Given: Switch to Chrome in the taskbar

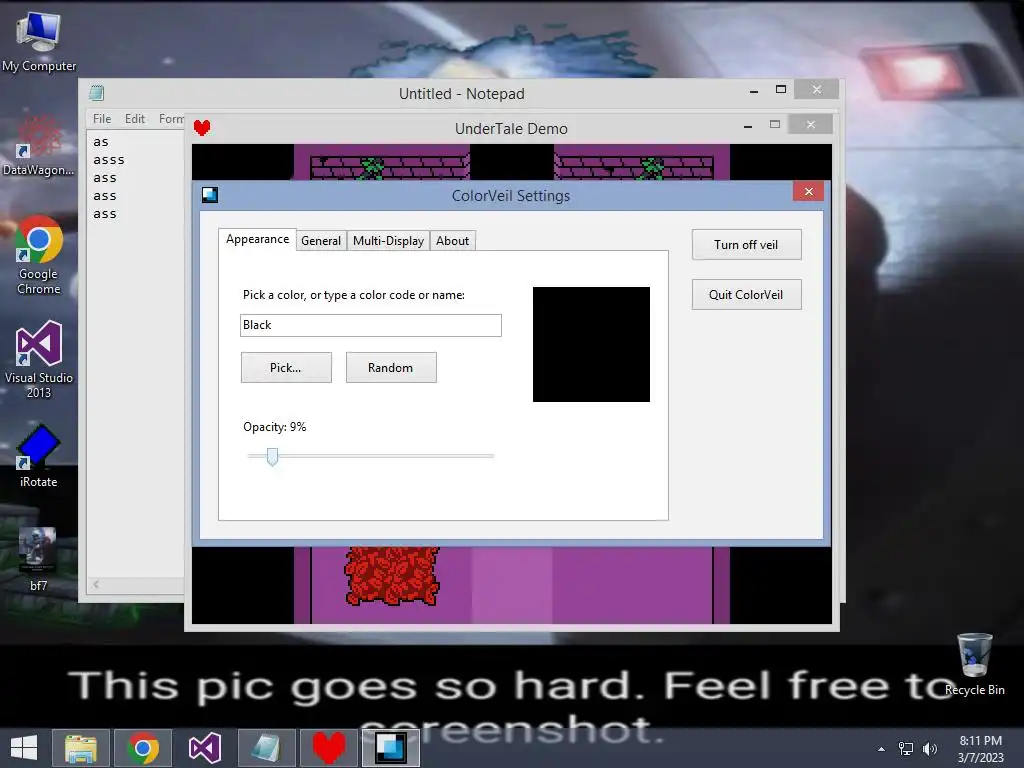Looking at the screenshot, I should pyautogui.click(x=142, y=748).
